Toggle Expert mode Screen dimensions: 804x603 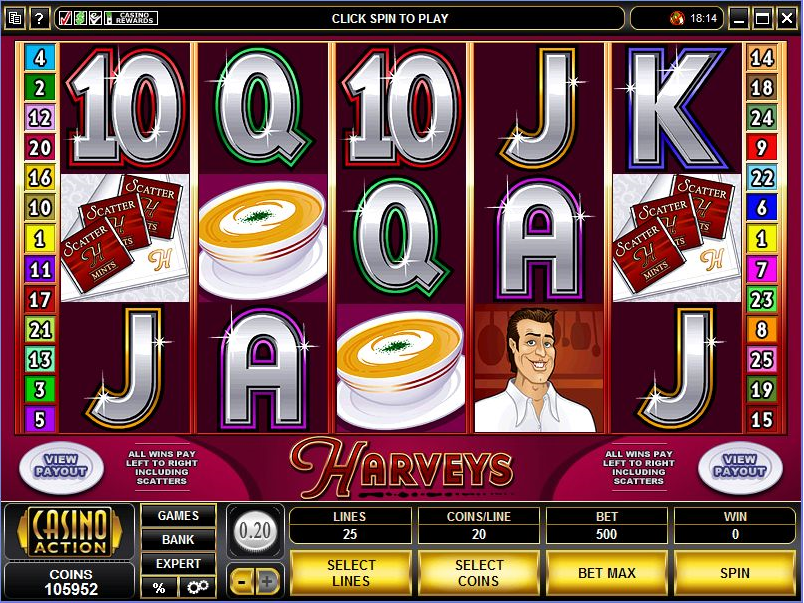pos(178,564)
